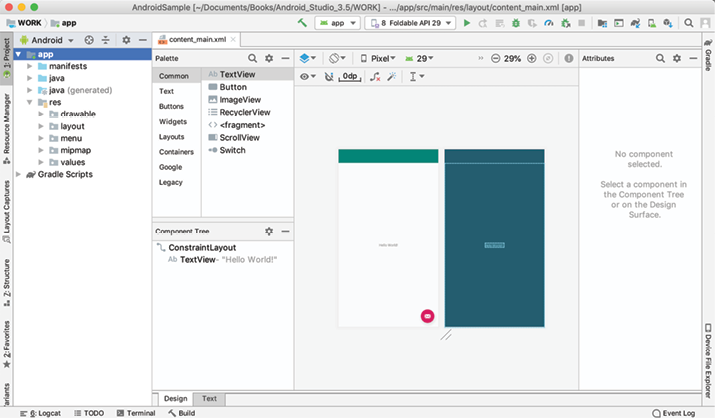Click Attach Debugger to Android Process icon
Screen dimensions: 715x418
tap(565, 23)
